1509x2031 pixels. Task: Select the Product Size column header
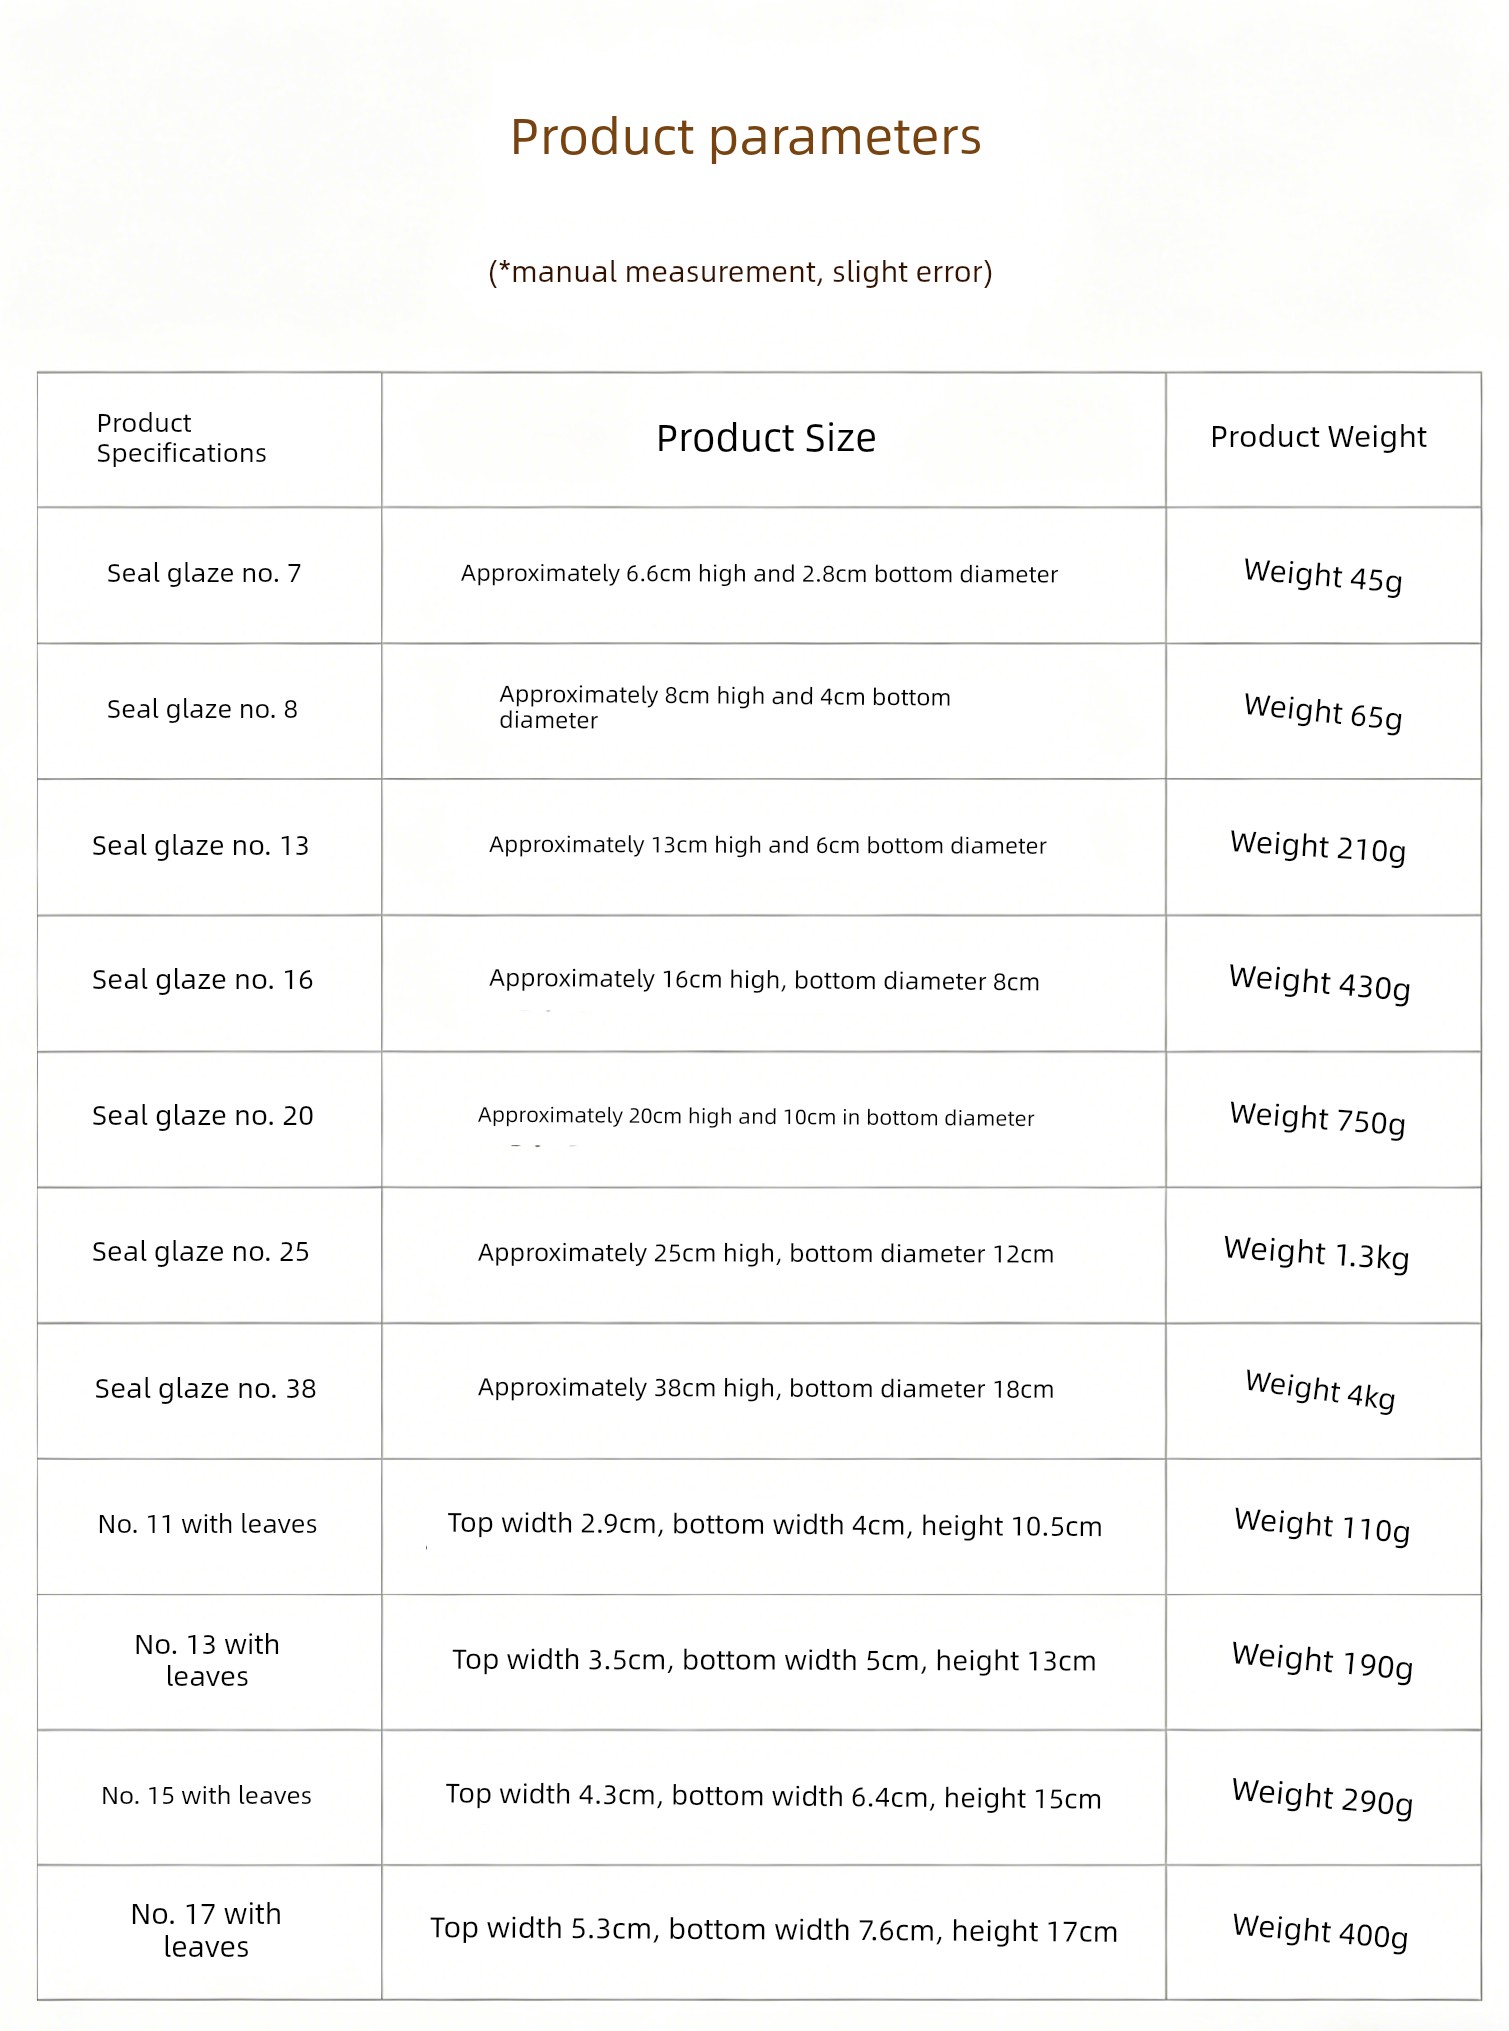click(766, 438)
